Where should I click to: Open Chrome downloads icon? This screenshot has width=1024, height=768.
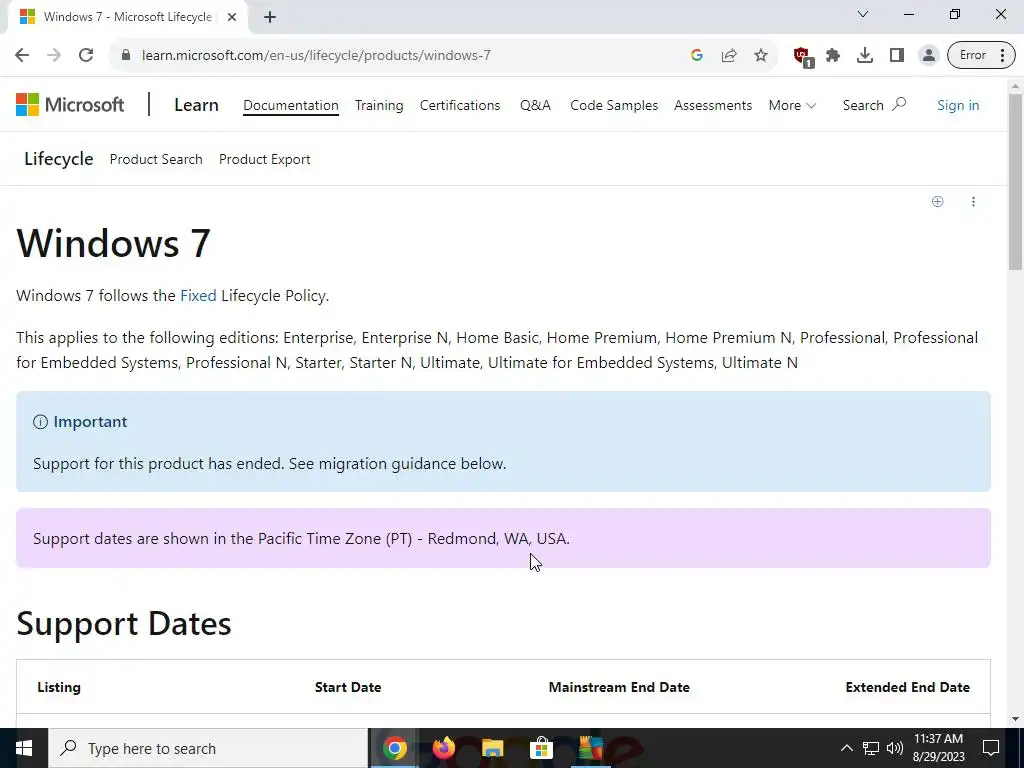coord(865,56)
